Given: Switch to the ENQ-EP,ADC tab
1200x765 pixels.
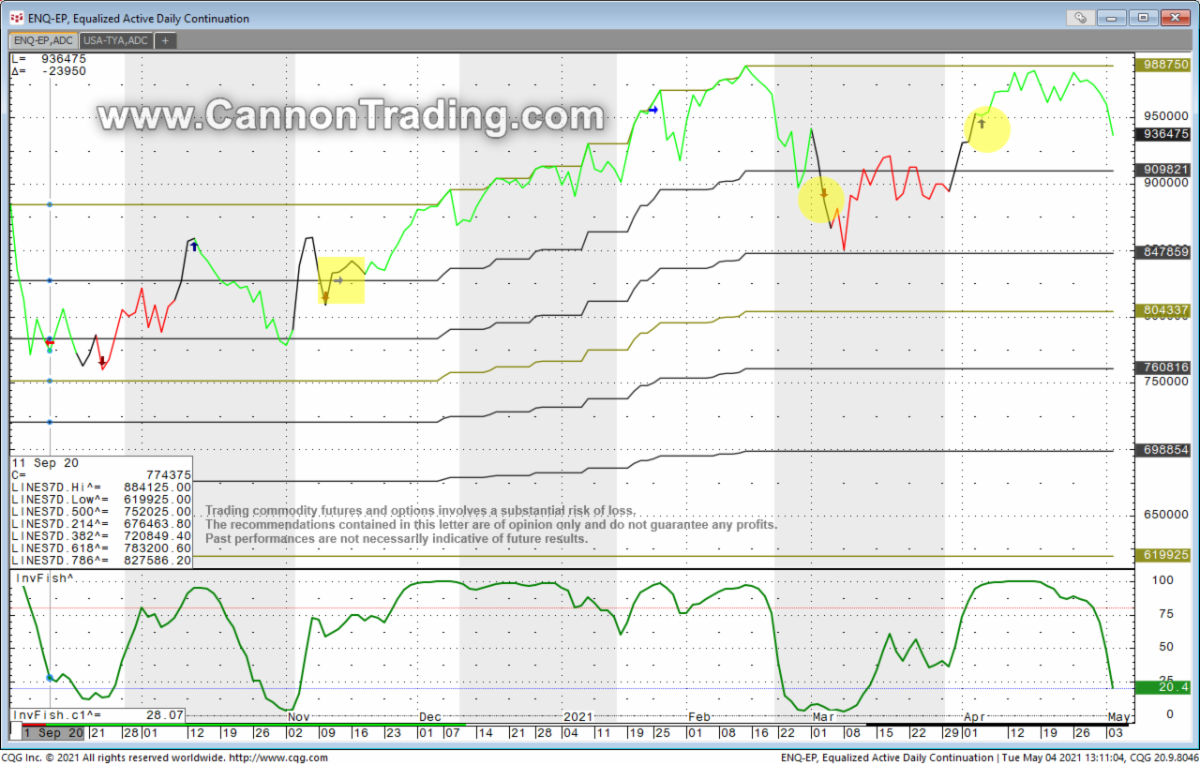Looking at the screenshot, I should pyautogui.click(x=43, y=41).
